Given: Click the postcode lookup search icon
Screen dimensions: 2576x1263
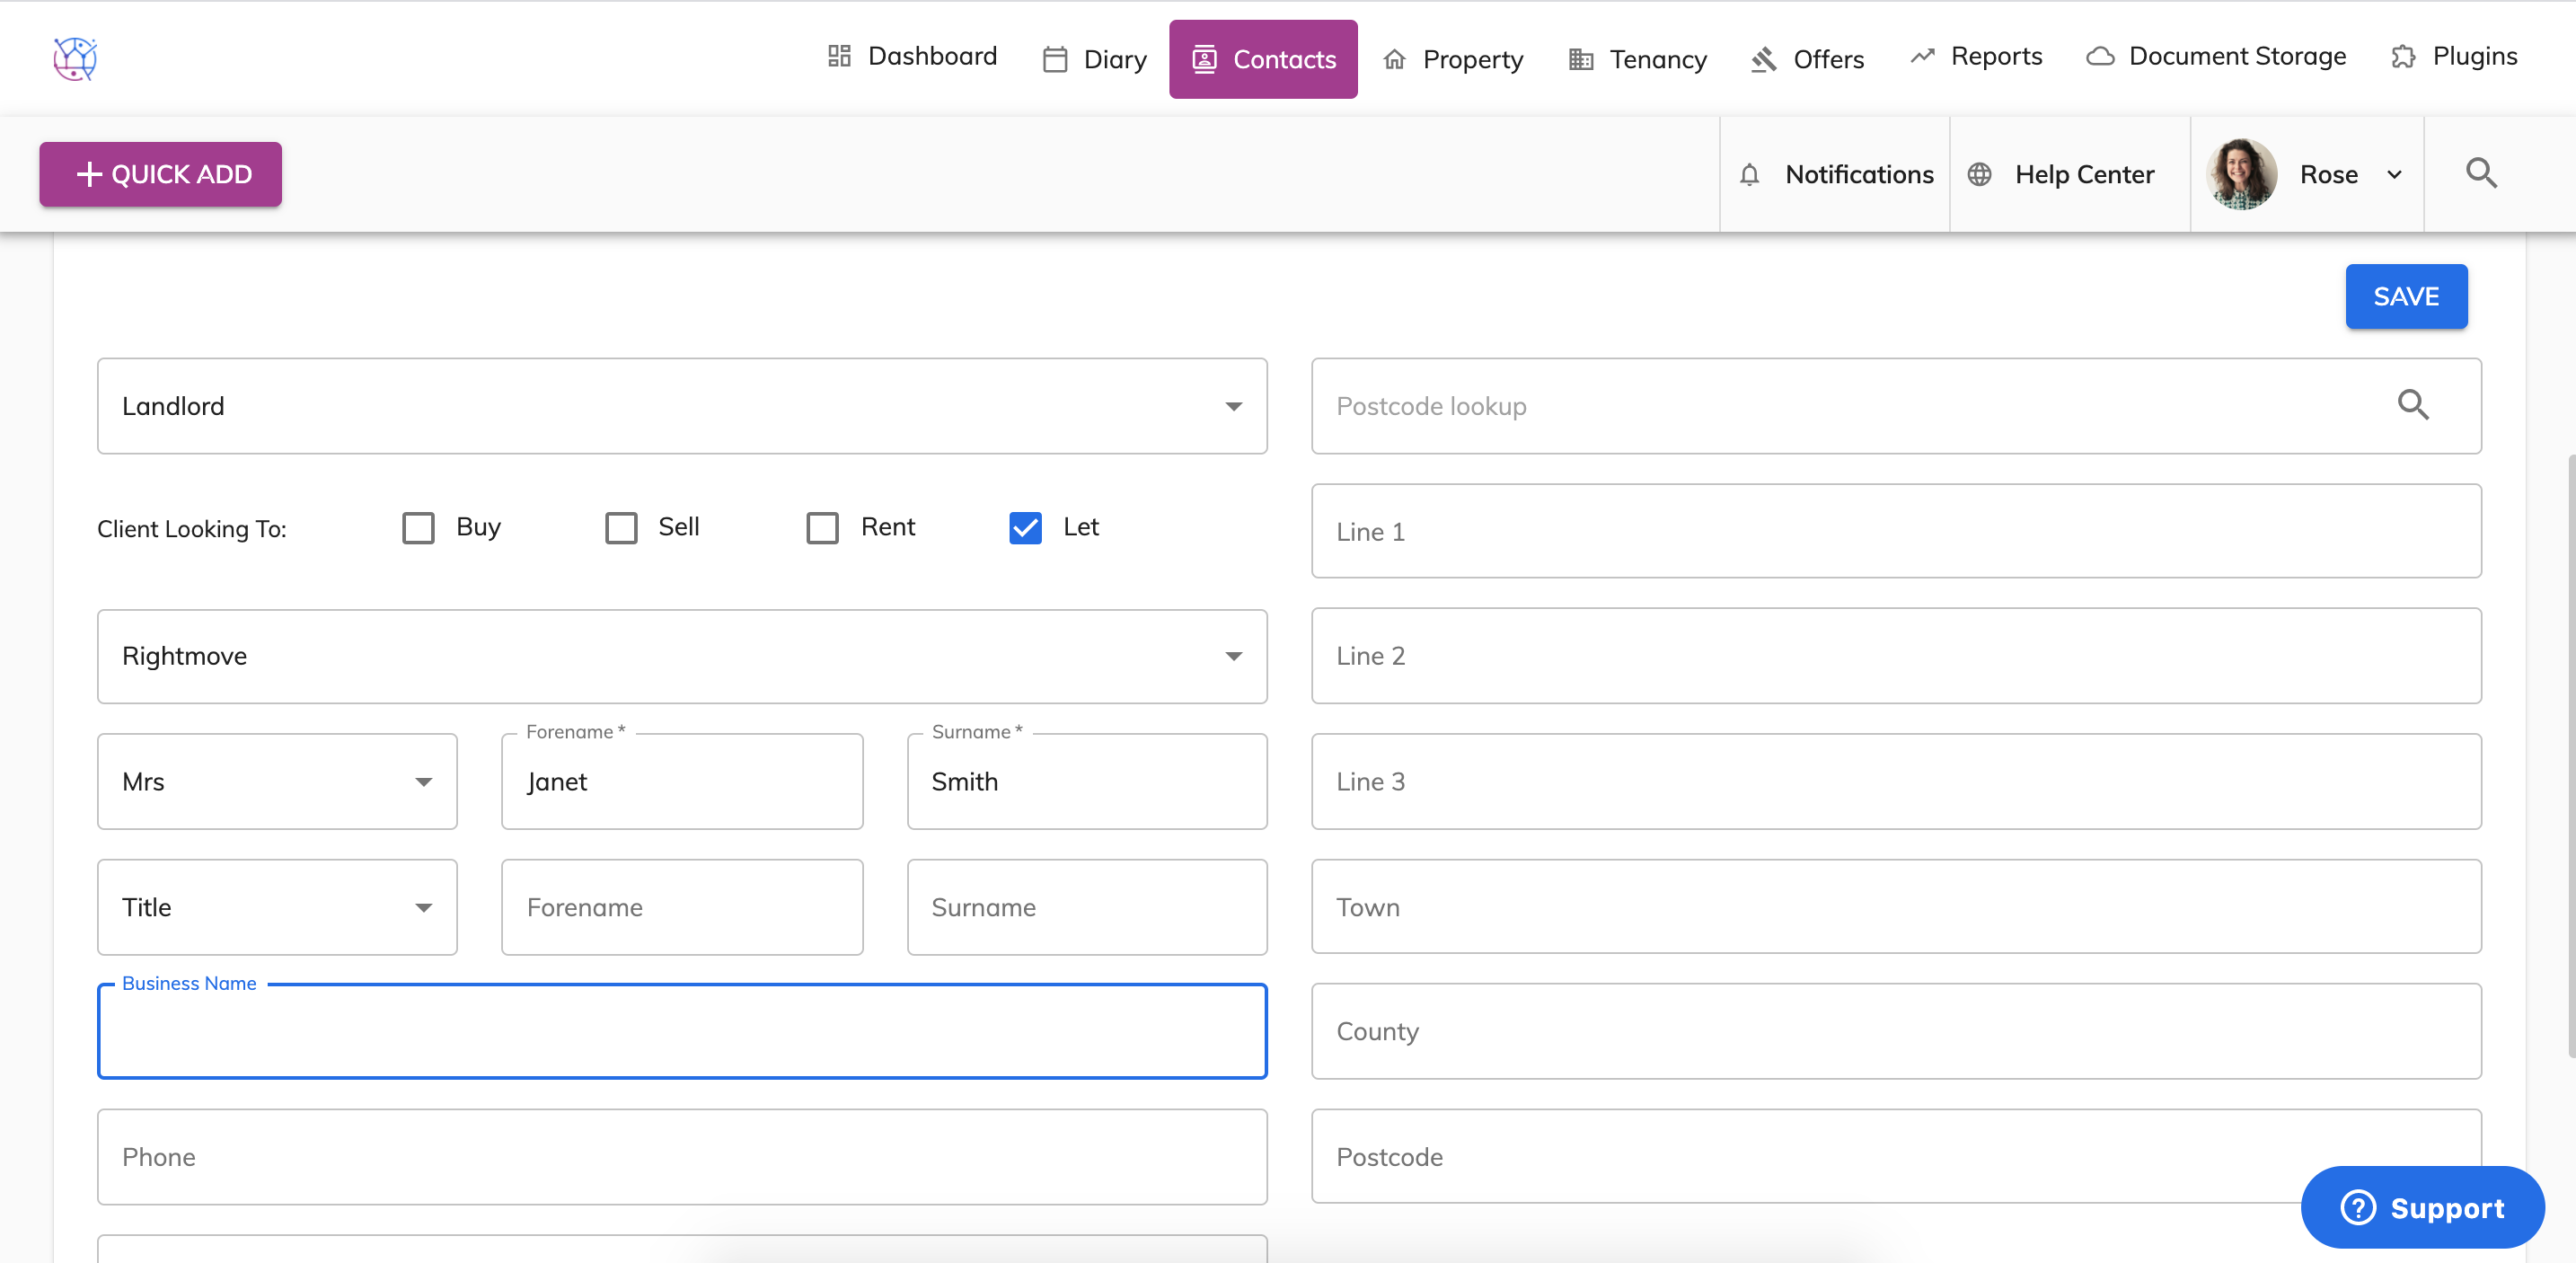Looking at the screenshot, I should click(x=2413, y=405).
